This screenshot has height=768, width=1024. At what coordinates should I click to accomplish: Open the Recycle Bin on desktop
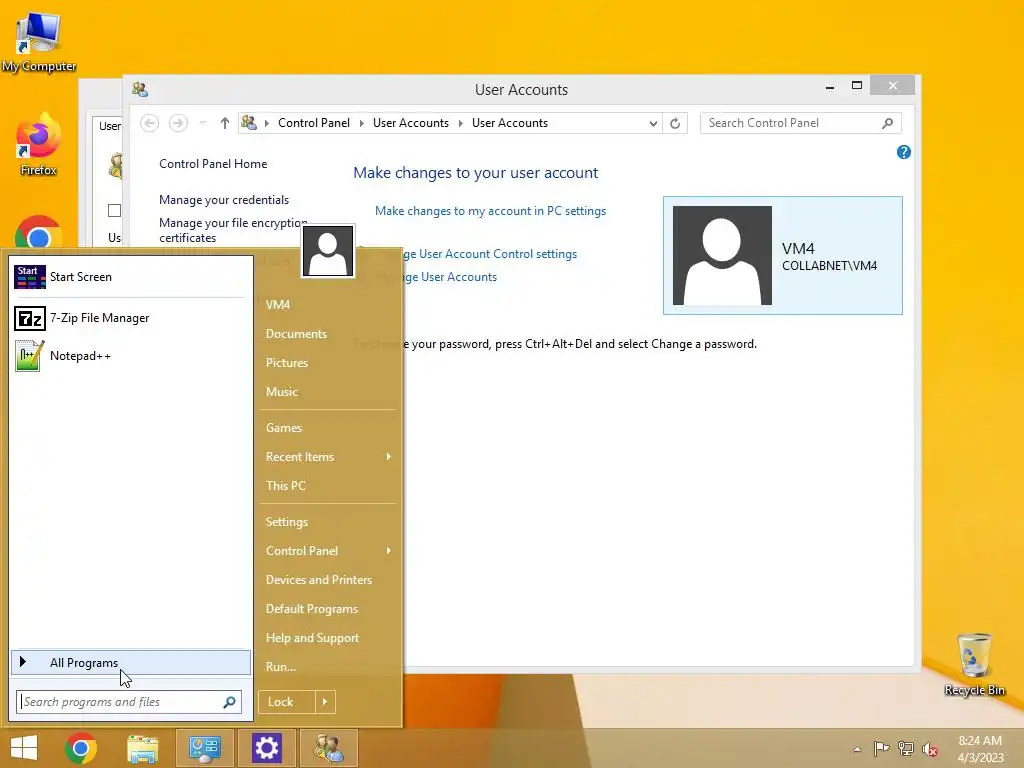tap(974, 665)
